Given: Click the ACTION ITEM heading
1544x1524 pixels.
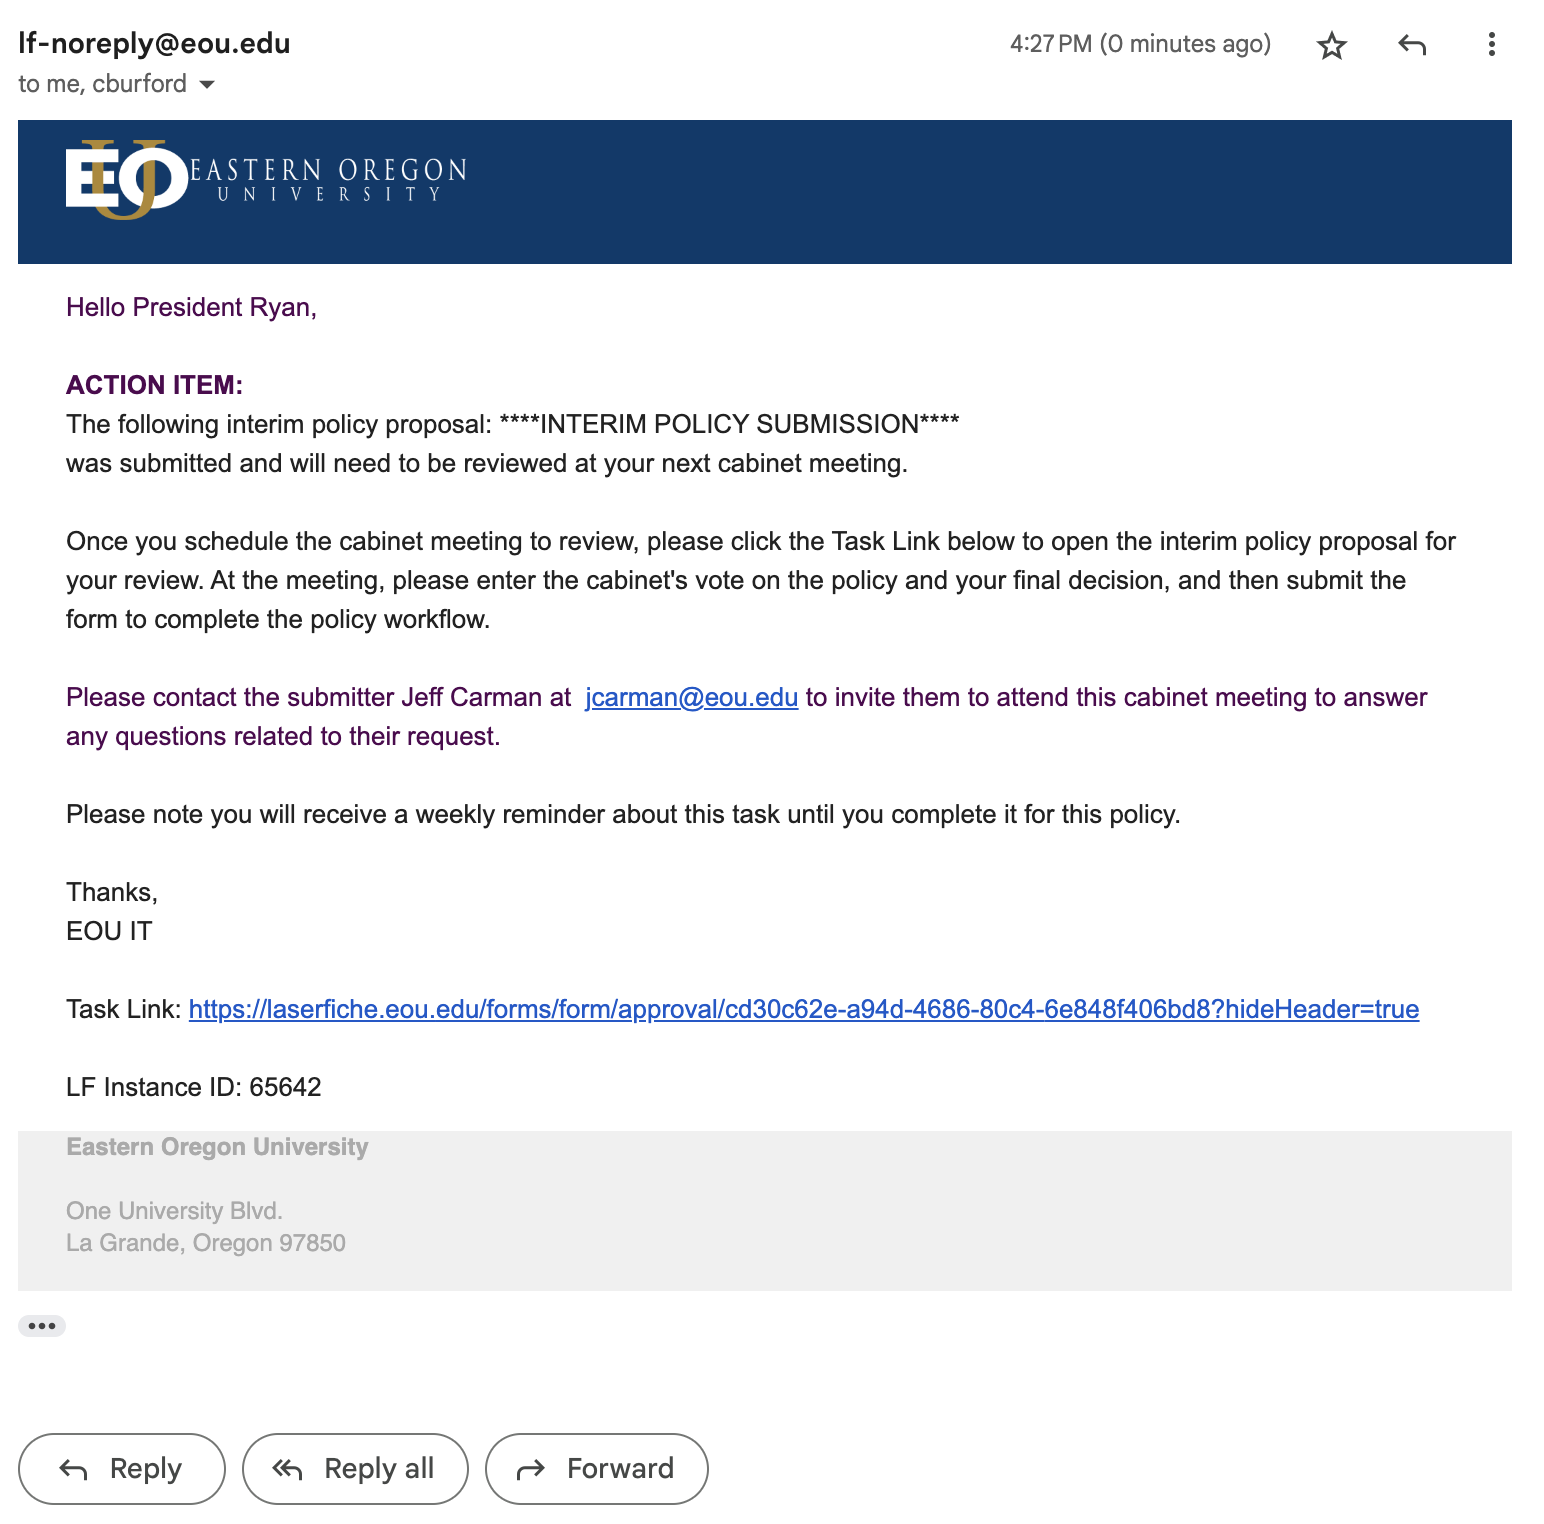Looking at the screenshot, I should pos(154,385).
